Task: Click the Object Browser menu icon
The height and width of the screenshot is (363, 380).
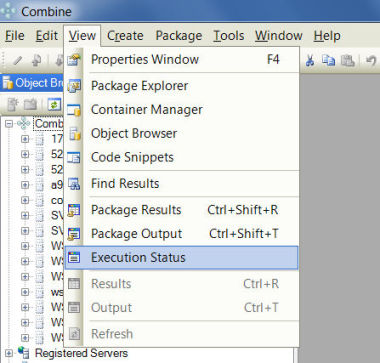Action: coord(75,134)
